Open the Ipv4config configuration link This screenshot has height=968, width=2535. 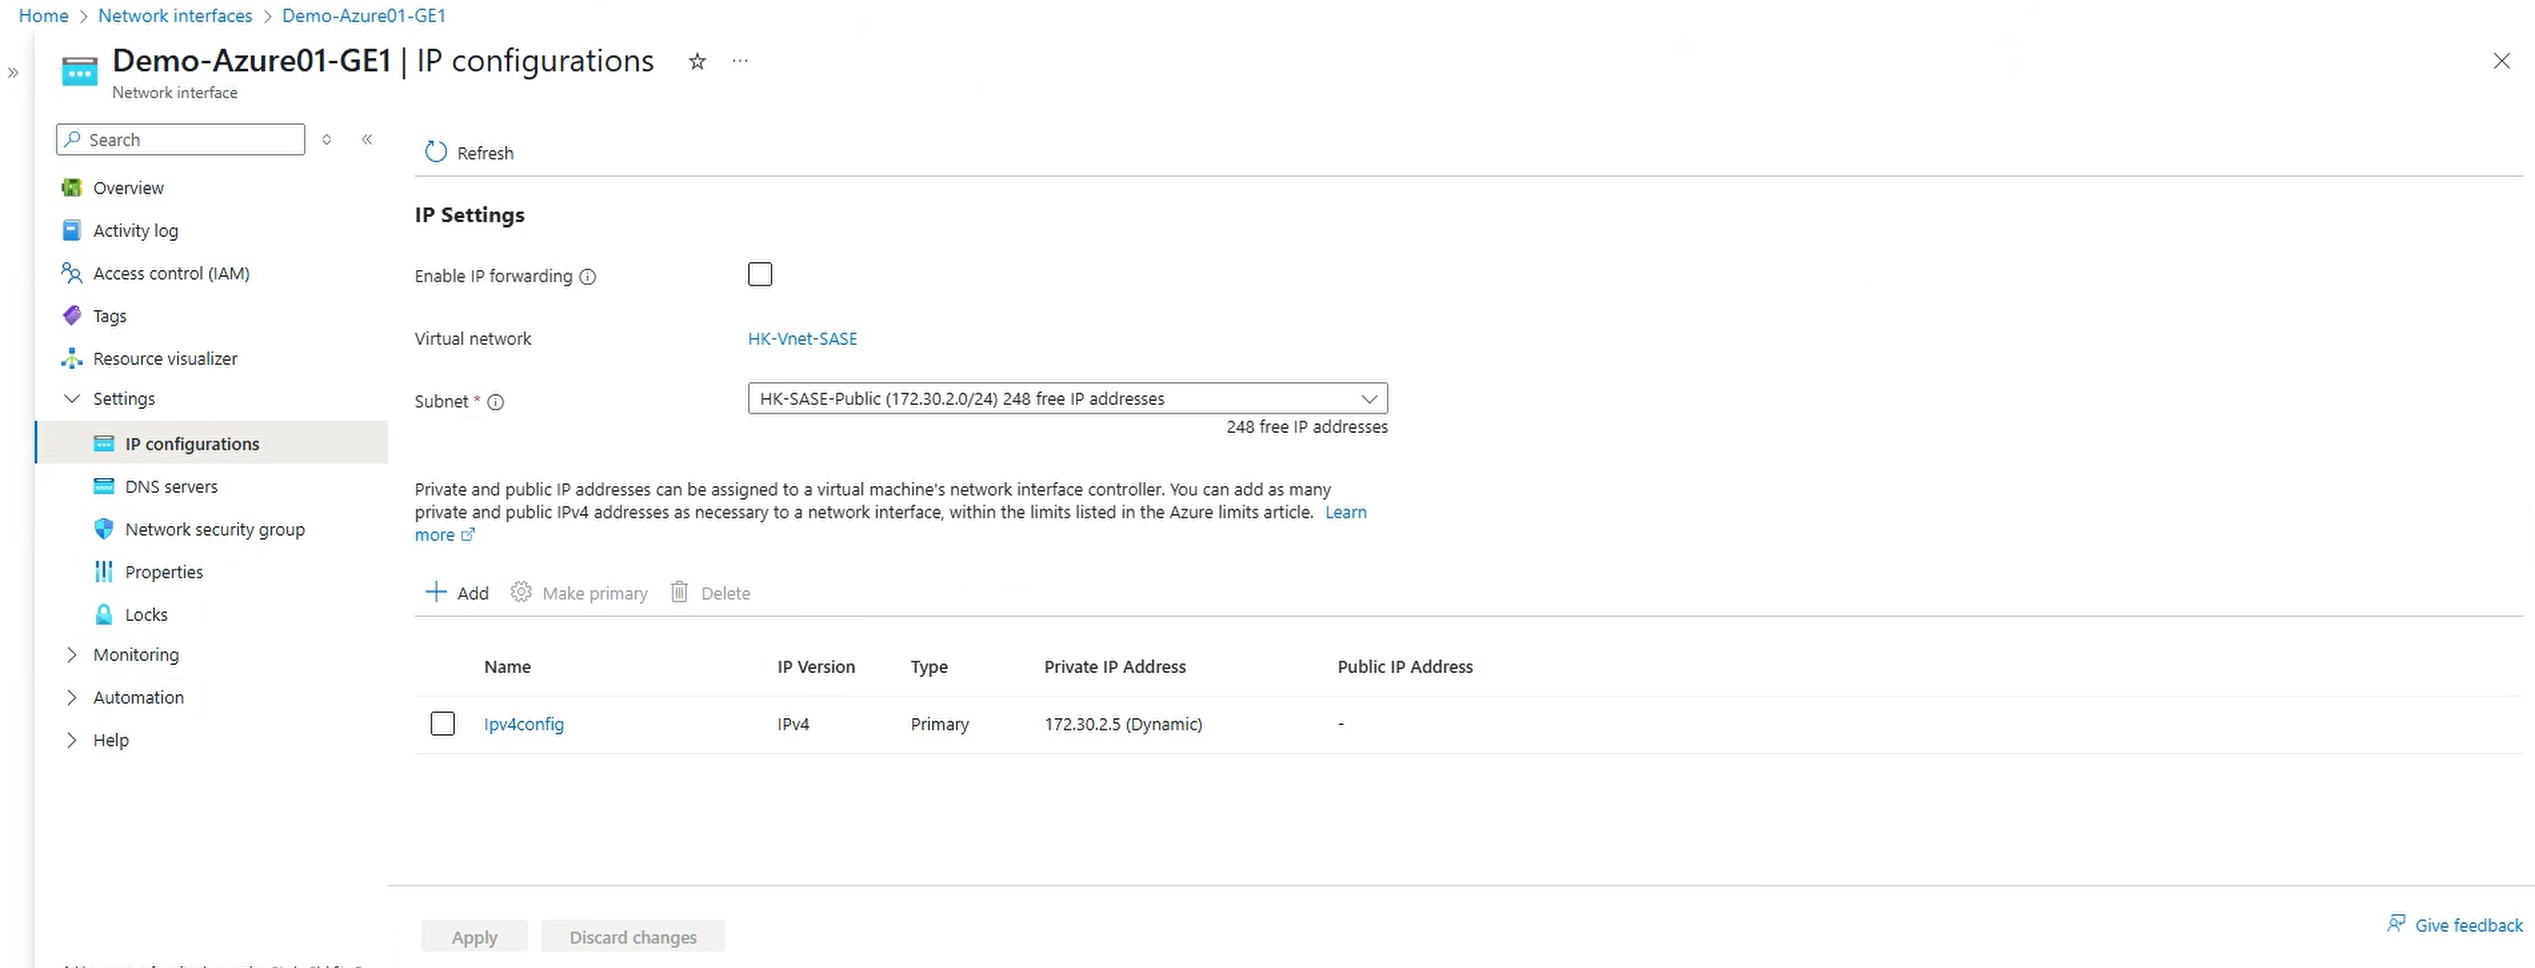[x=524, y=724]
